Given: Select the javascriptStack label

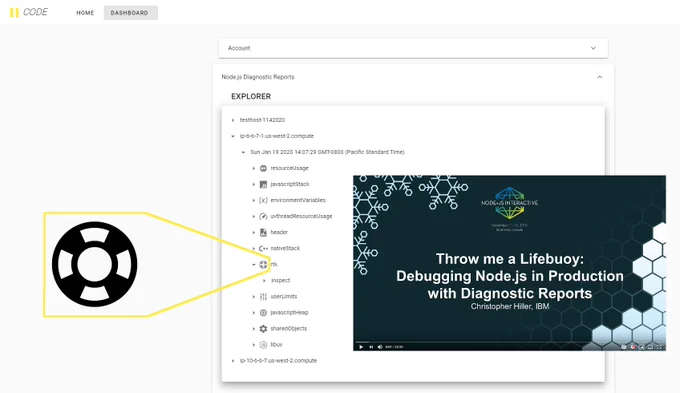Looking at the screenshot, I should pyautogui.click(x=290, y=184).
